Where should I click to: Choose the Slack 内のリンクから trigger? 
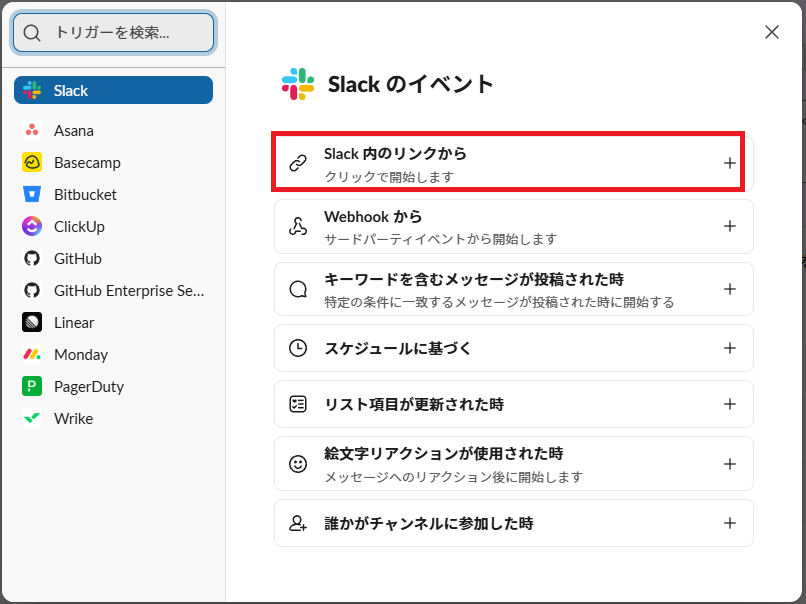coord(514,163)
